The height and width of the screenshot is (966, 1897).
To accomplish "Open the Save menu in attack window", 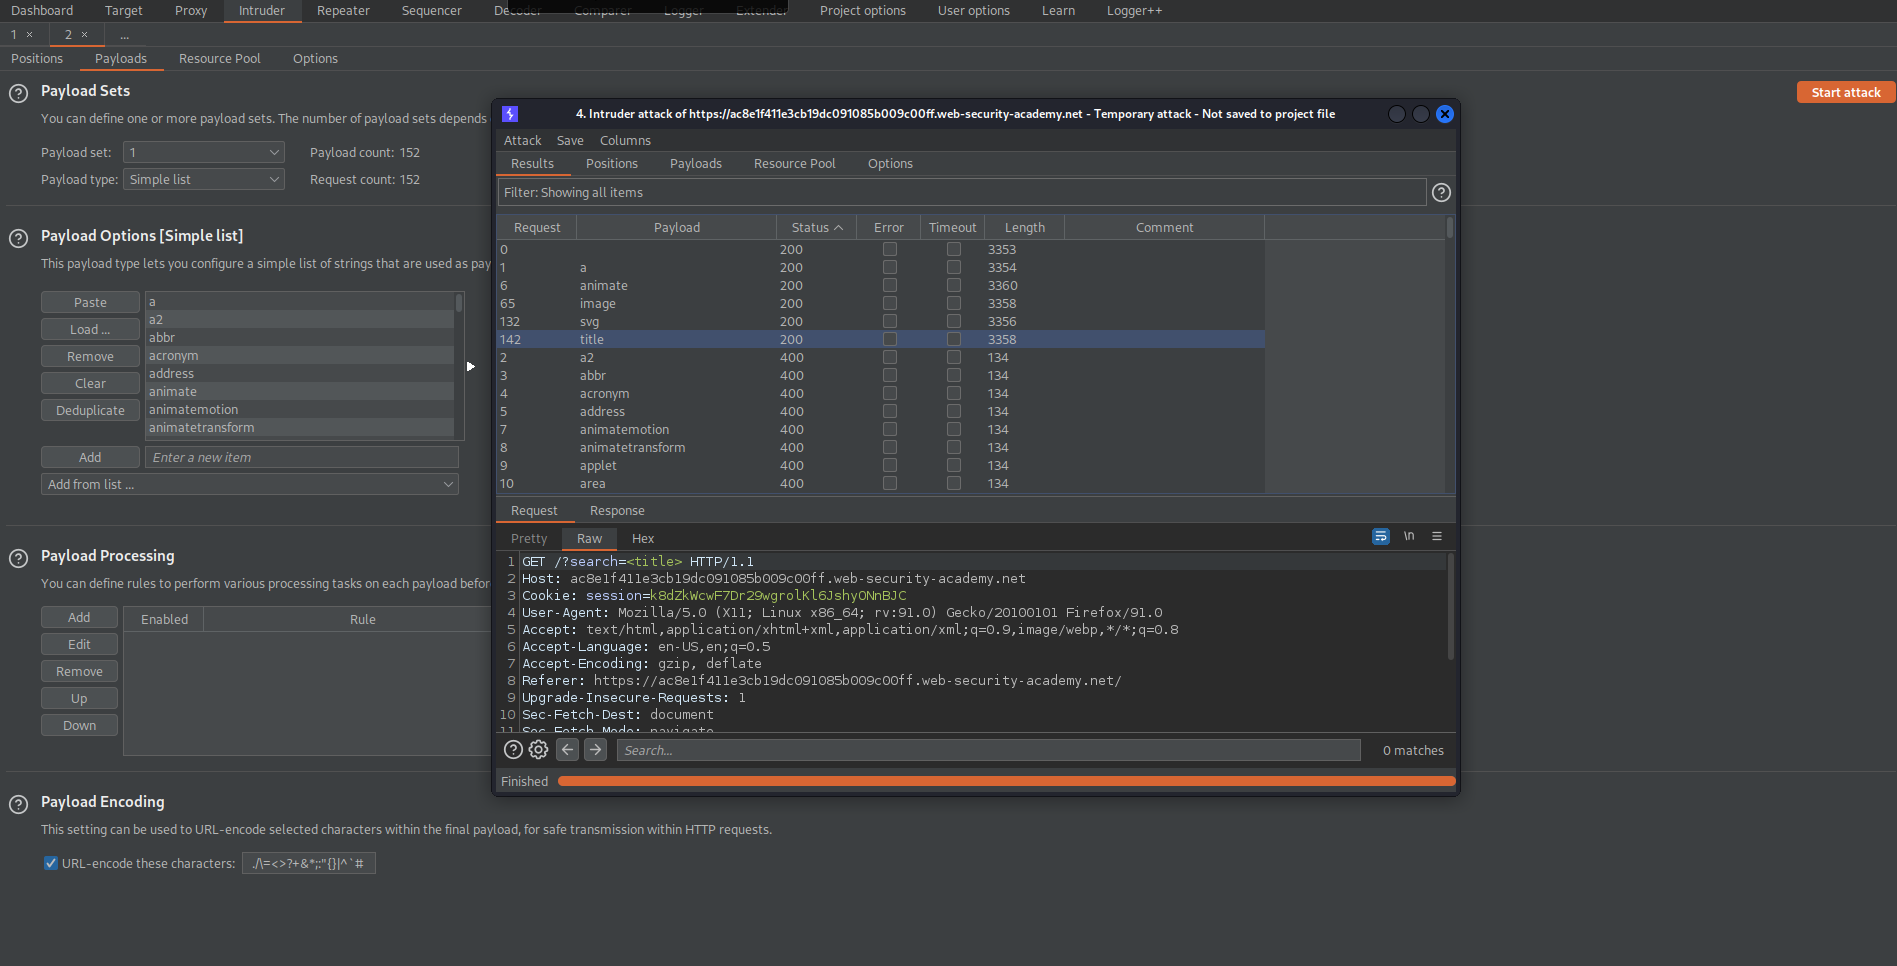I will click(570, 141).
